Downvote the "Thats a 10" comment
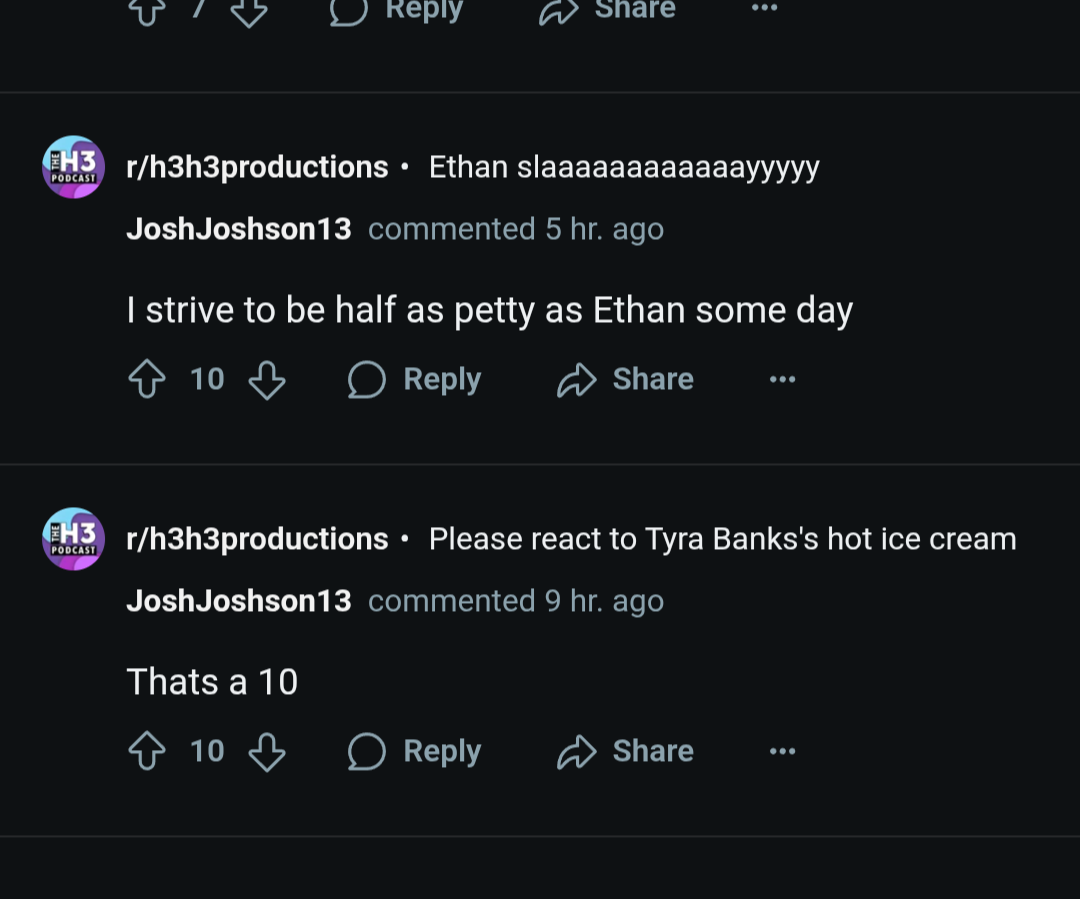Screen dimensions: 1080x899 tap(267, 752)
